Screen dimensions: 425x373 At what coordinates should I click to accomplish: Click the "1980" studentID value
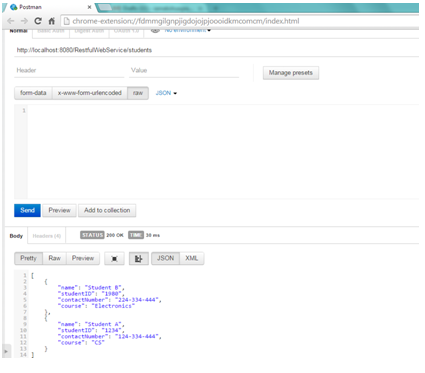[x=113, y=294]
